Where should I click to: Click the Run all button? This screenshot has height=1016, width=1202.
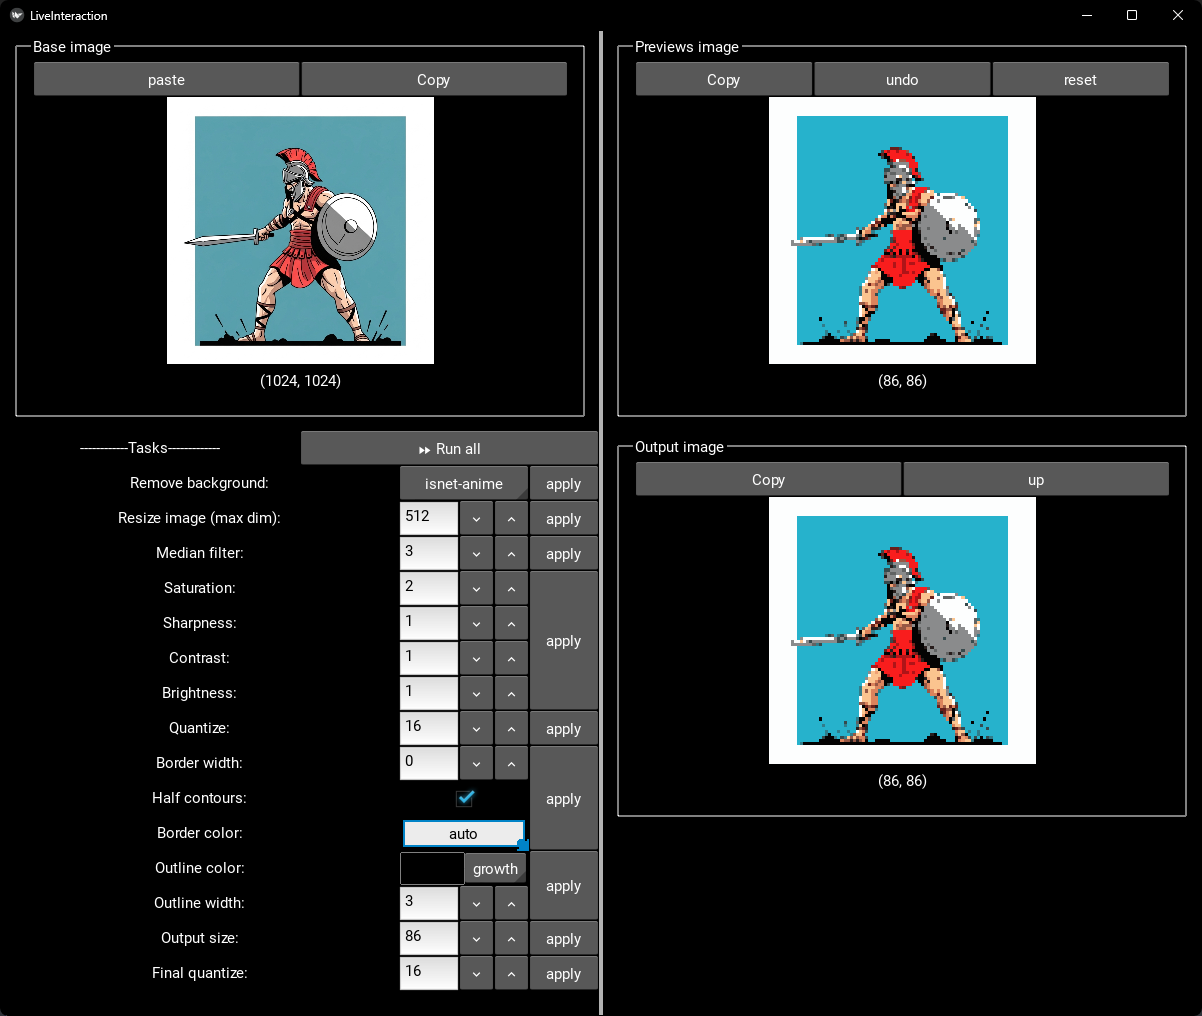point(449,449)
